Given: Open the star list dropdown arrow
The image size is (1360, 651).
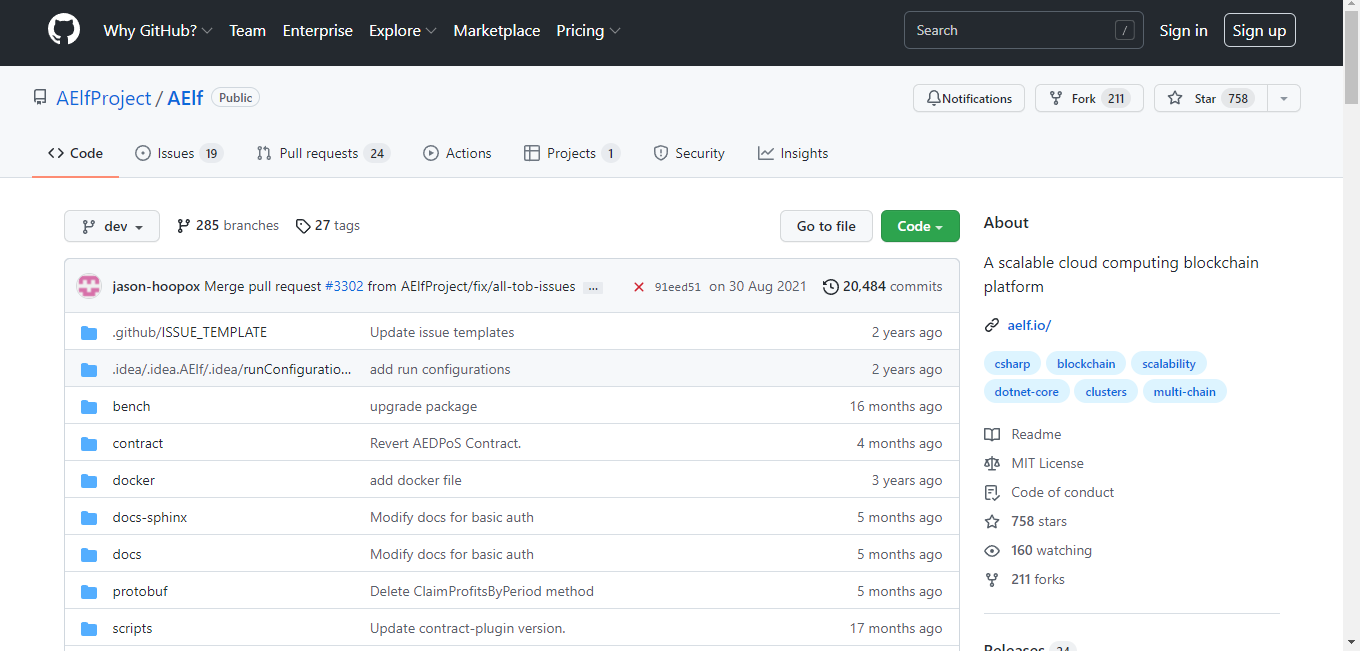Looking at the screenshot, I should coord(1284,98).
